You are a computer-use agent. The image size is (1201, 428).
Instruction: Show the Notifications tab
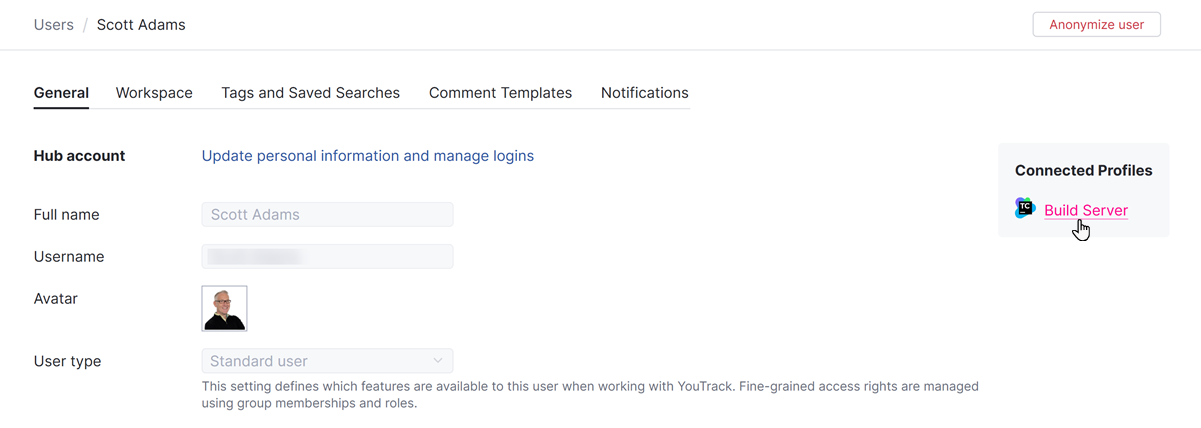(x=644, y=93)
